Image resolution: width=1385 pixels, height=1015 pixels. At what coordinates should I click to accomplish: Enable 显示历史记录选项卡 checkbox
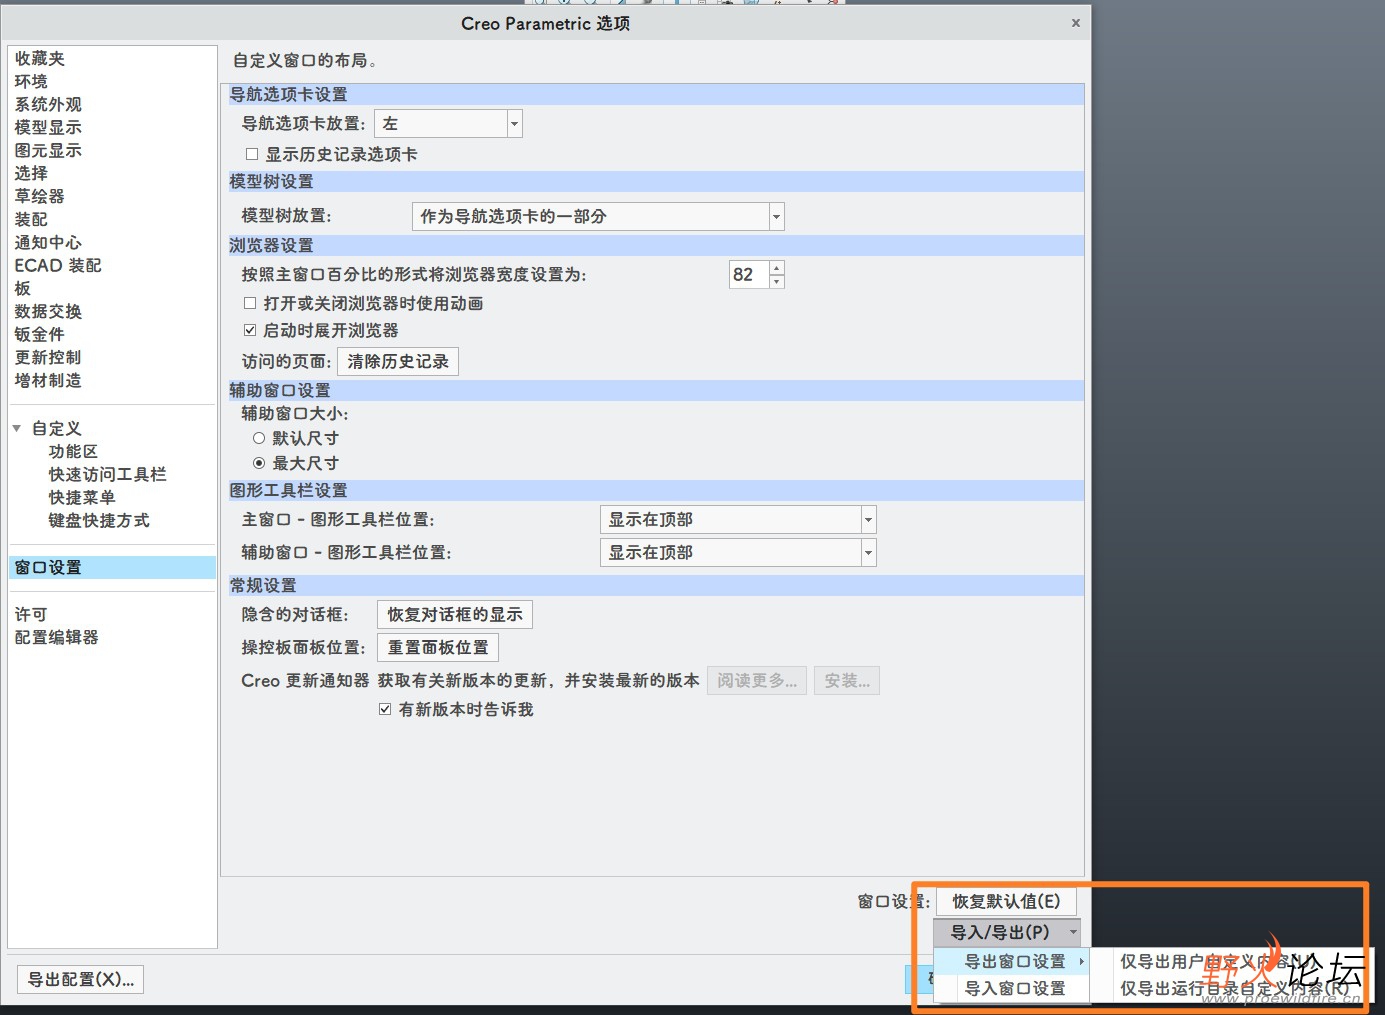tap(252, 155)
